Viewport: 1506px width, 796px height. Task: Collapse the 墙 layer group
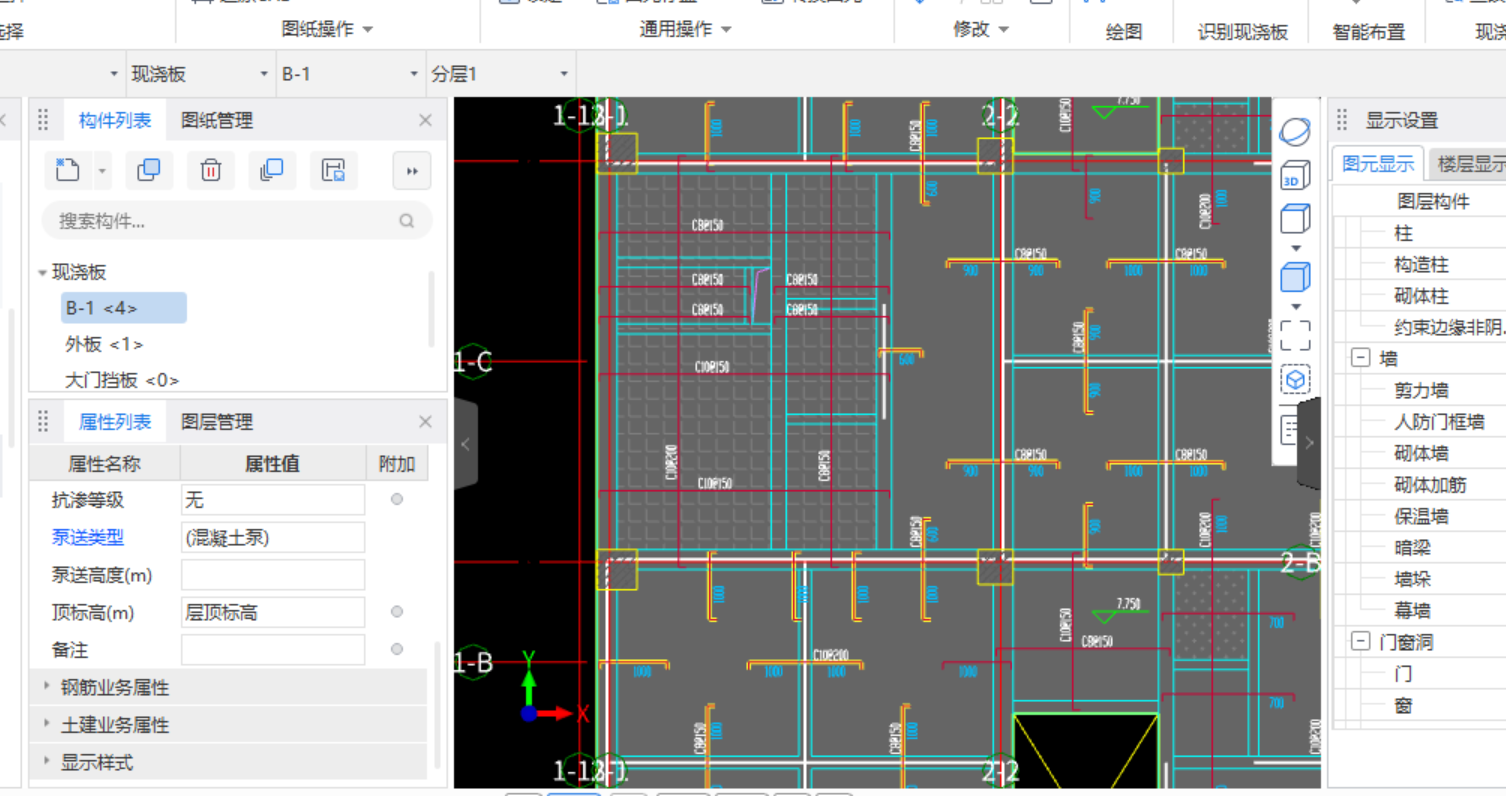pyautogui.click(x=1360, y=358)
